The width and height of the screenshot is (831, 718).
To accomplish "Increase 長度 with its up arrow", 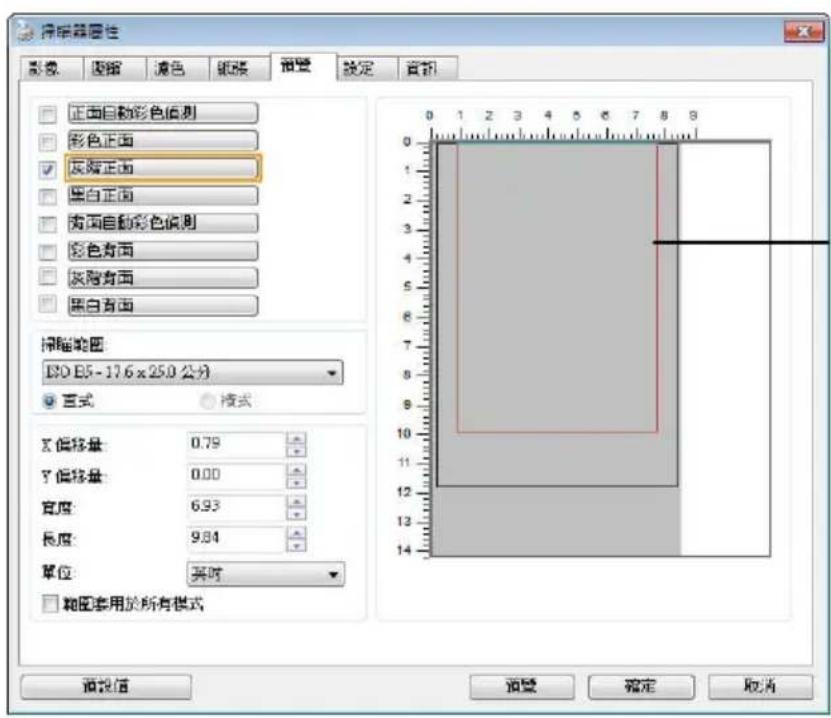I will coord(296,533).
